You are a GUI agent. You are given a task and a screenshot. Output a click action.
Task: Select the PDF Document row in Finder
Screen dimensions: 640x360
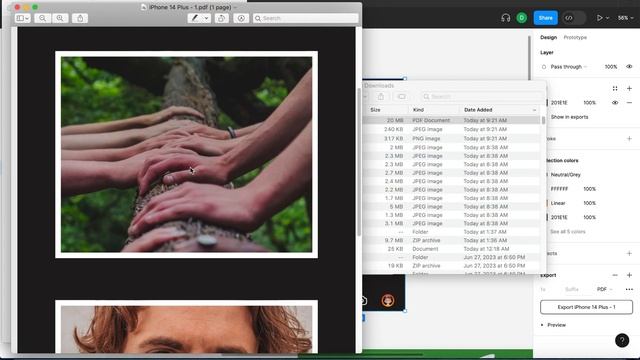tap(451, 120)
